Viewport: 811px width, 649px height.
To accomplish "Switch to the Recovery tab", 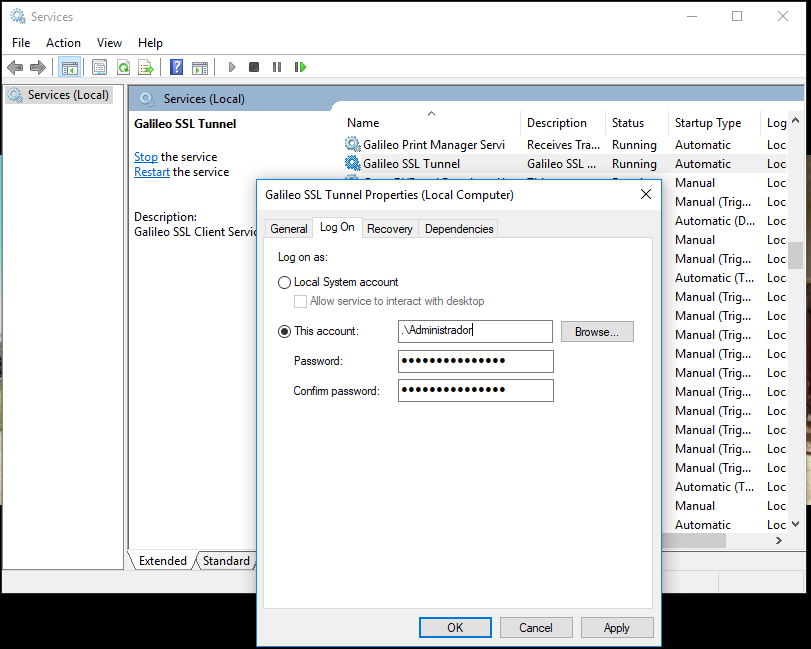I will tap(389, 229).
